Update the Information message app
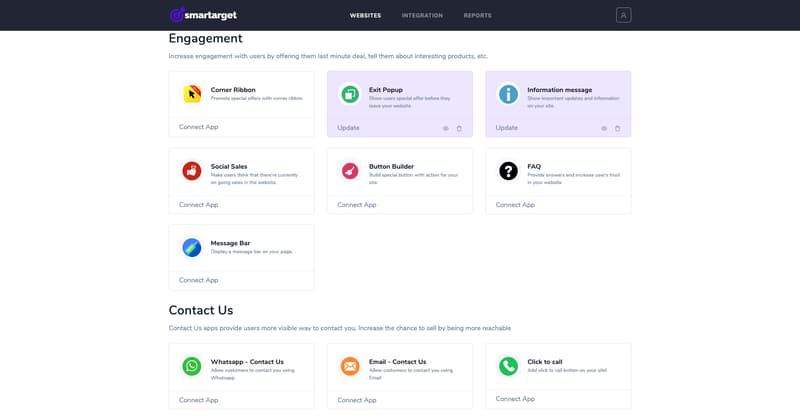 (x=507, y=128)
